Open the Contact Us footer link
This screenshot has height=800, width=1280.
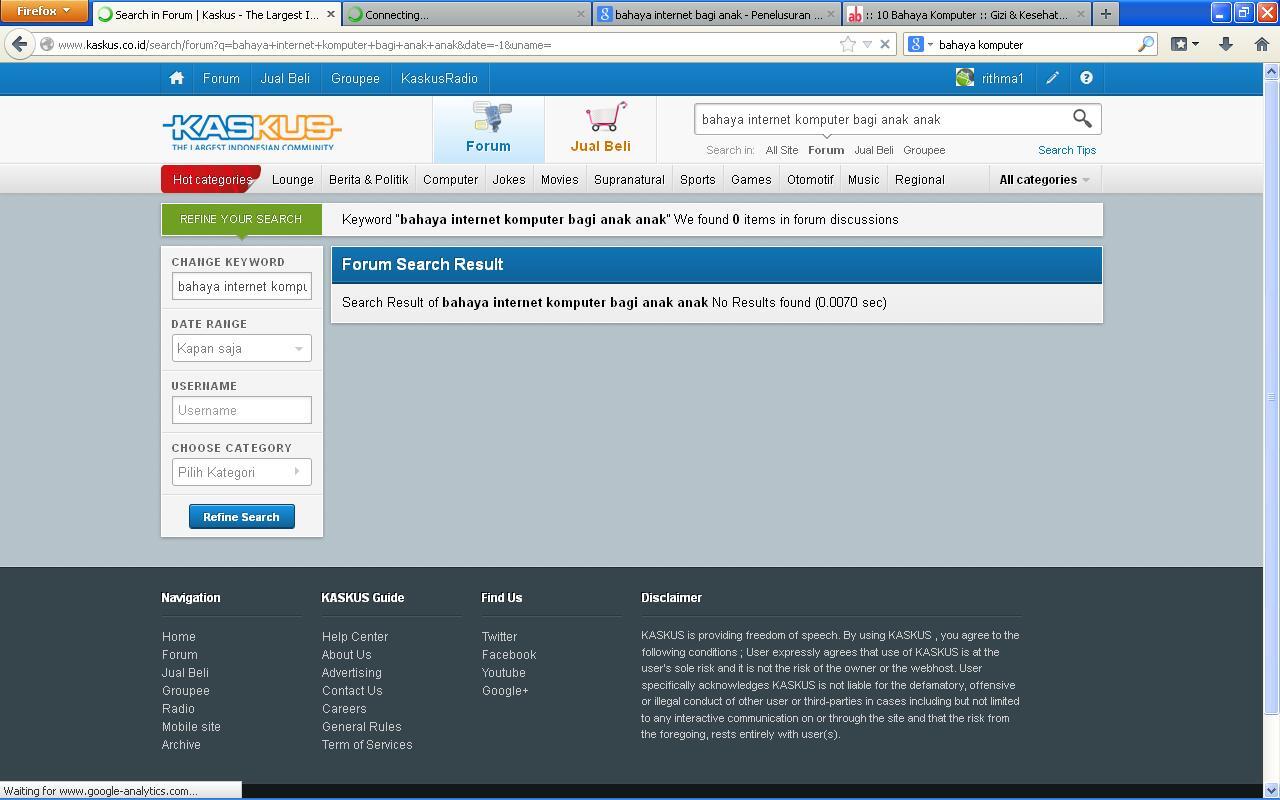point(352,691)
